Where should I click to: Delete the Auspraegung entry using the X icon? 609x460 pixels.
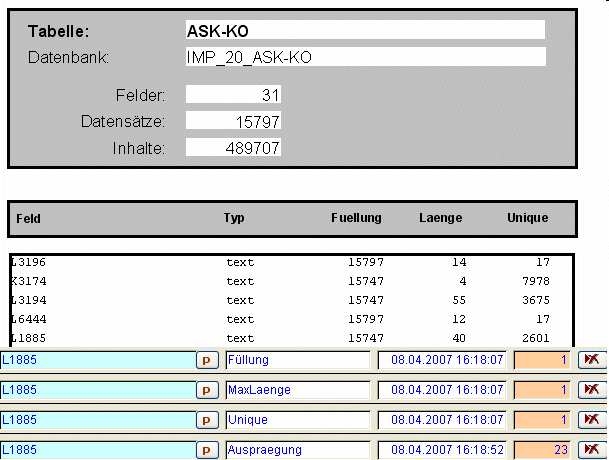point(591,450)
